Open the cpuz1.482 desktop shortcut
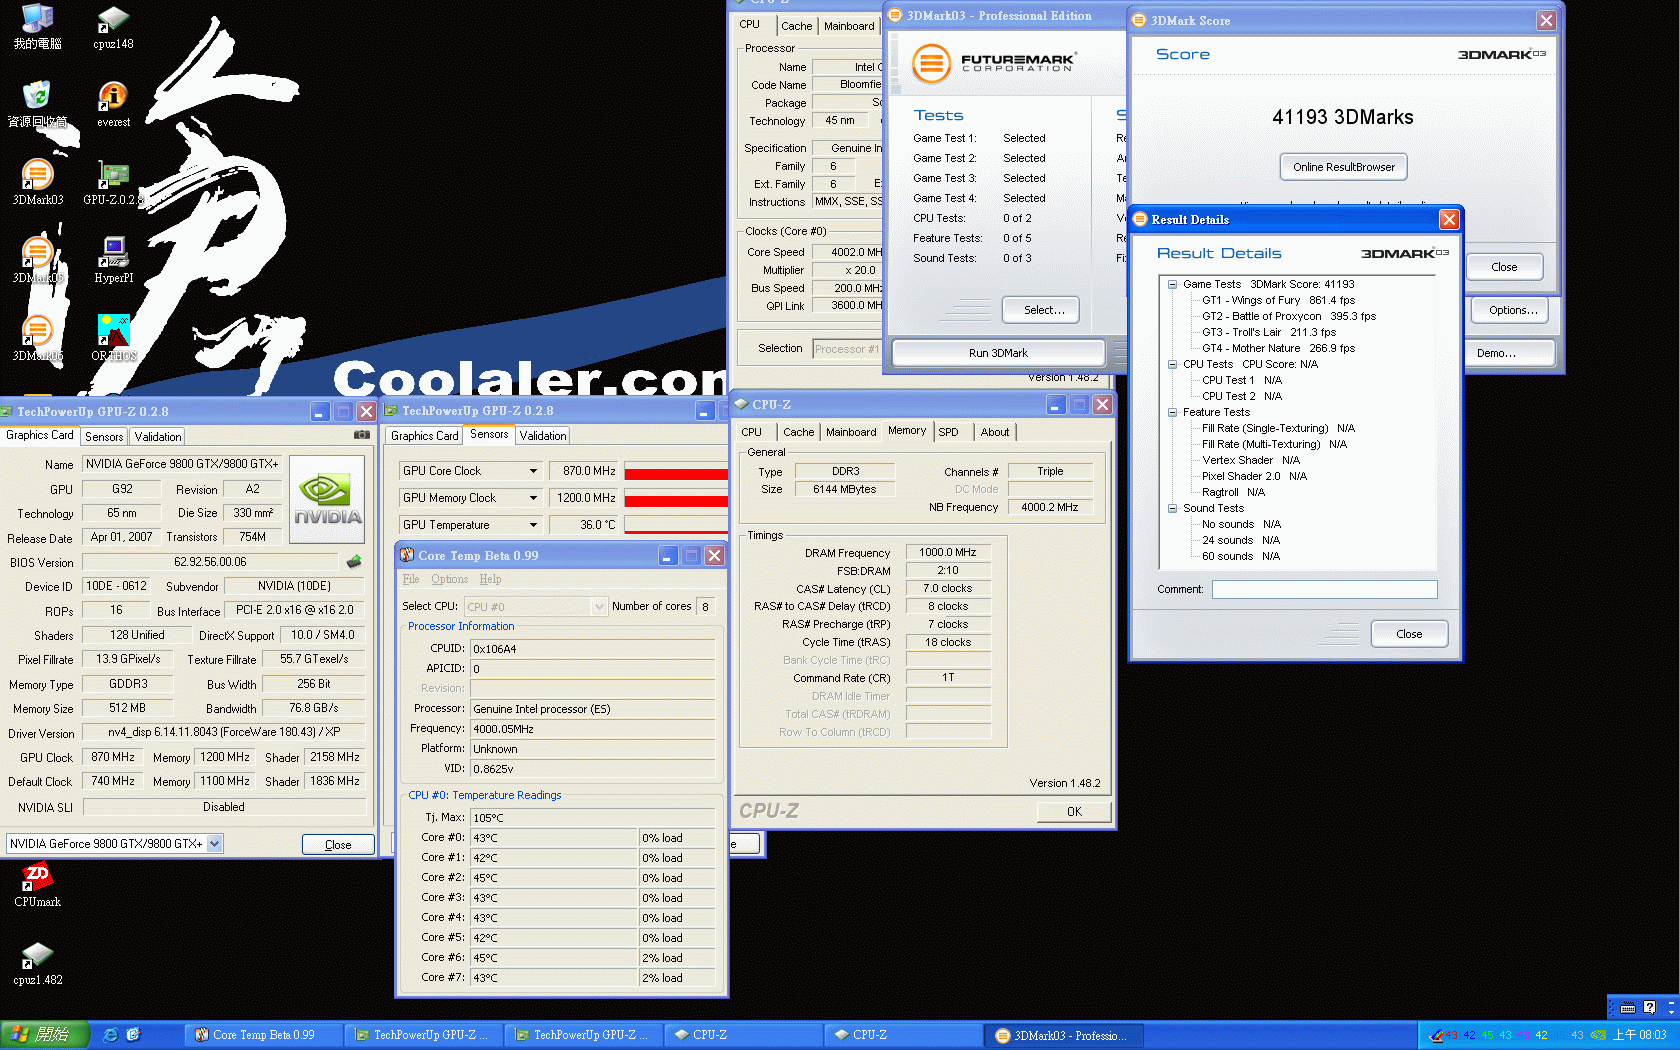The width and height of the screenshot is (1680, 1050). (38, 962)
